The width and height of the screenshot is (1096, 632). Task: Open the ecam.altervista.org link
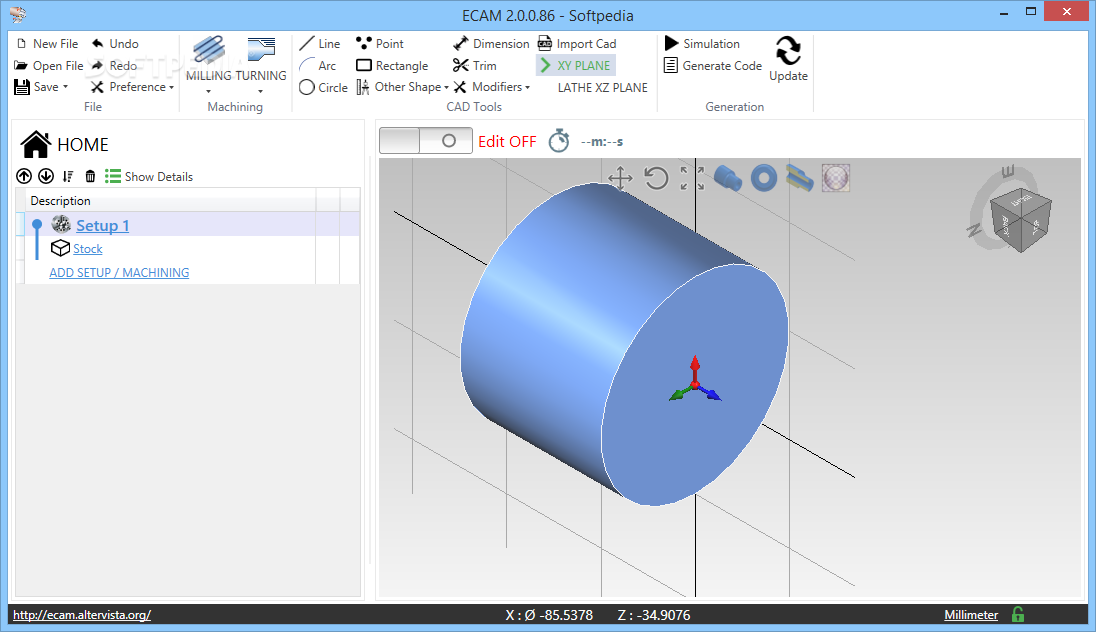click(x=82, y=615)
